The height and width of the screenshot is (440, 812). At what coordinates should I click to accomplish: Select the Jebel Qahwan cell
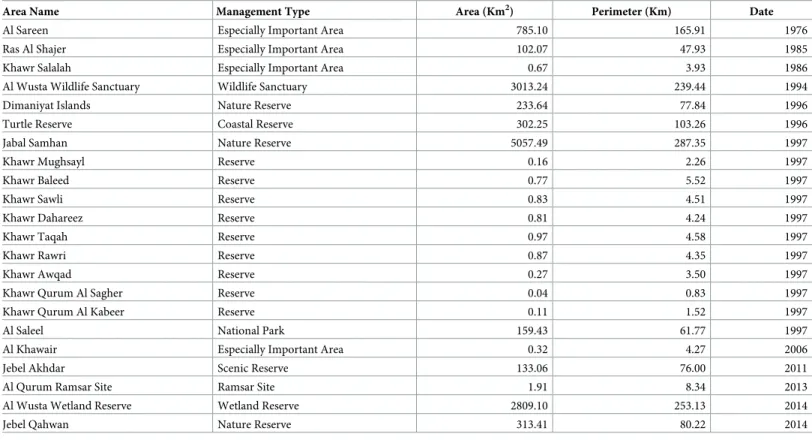pyautogui.click(x=35, y=424)
